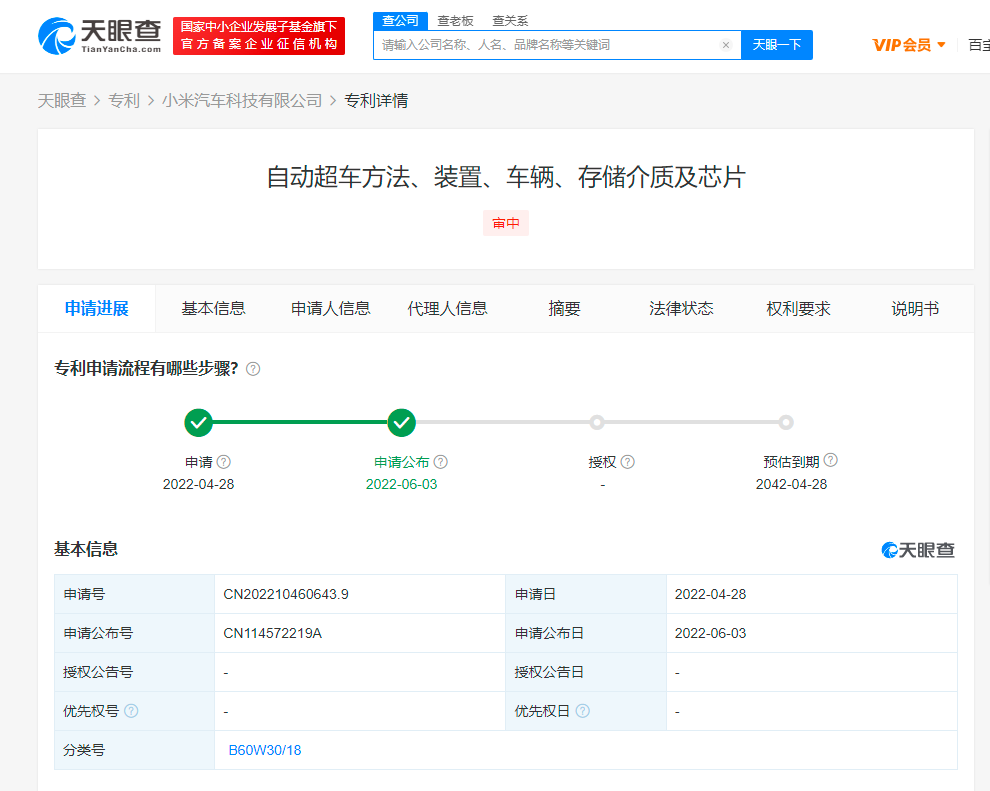This screenshot has height=791, width=990.
Task: Click the help icon beside 授权 label
Action: point(628,461)
